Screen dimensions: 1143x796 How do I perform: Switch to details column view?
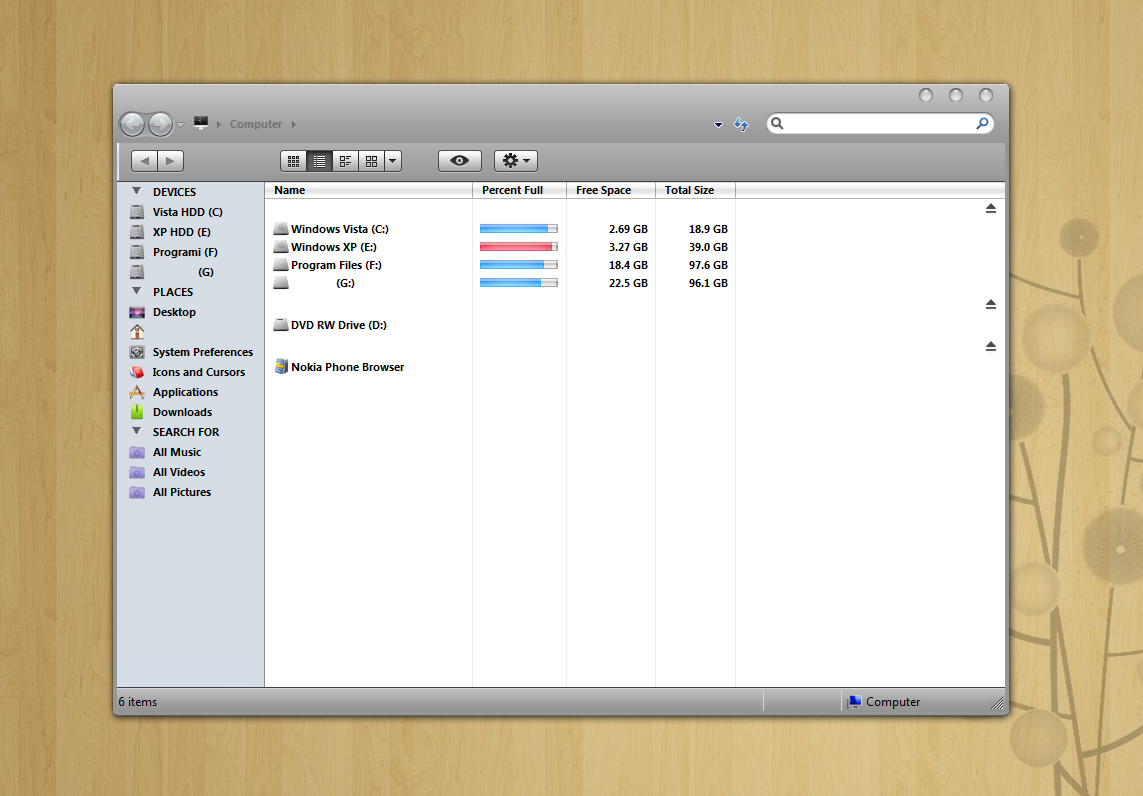[346, 160]
